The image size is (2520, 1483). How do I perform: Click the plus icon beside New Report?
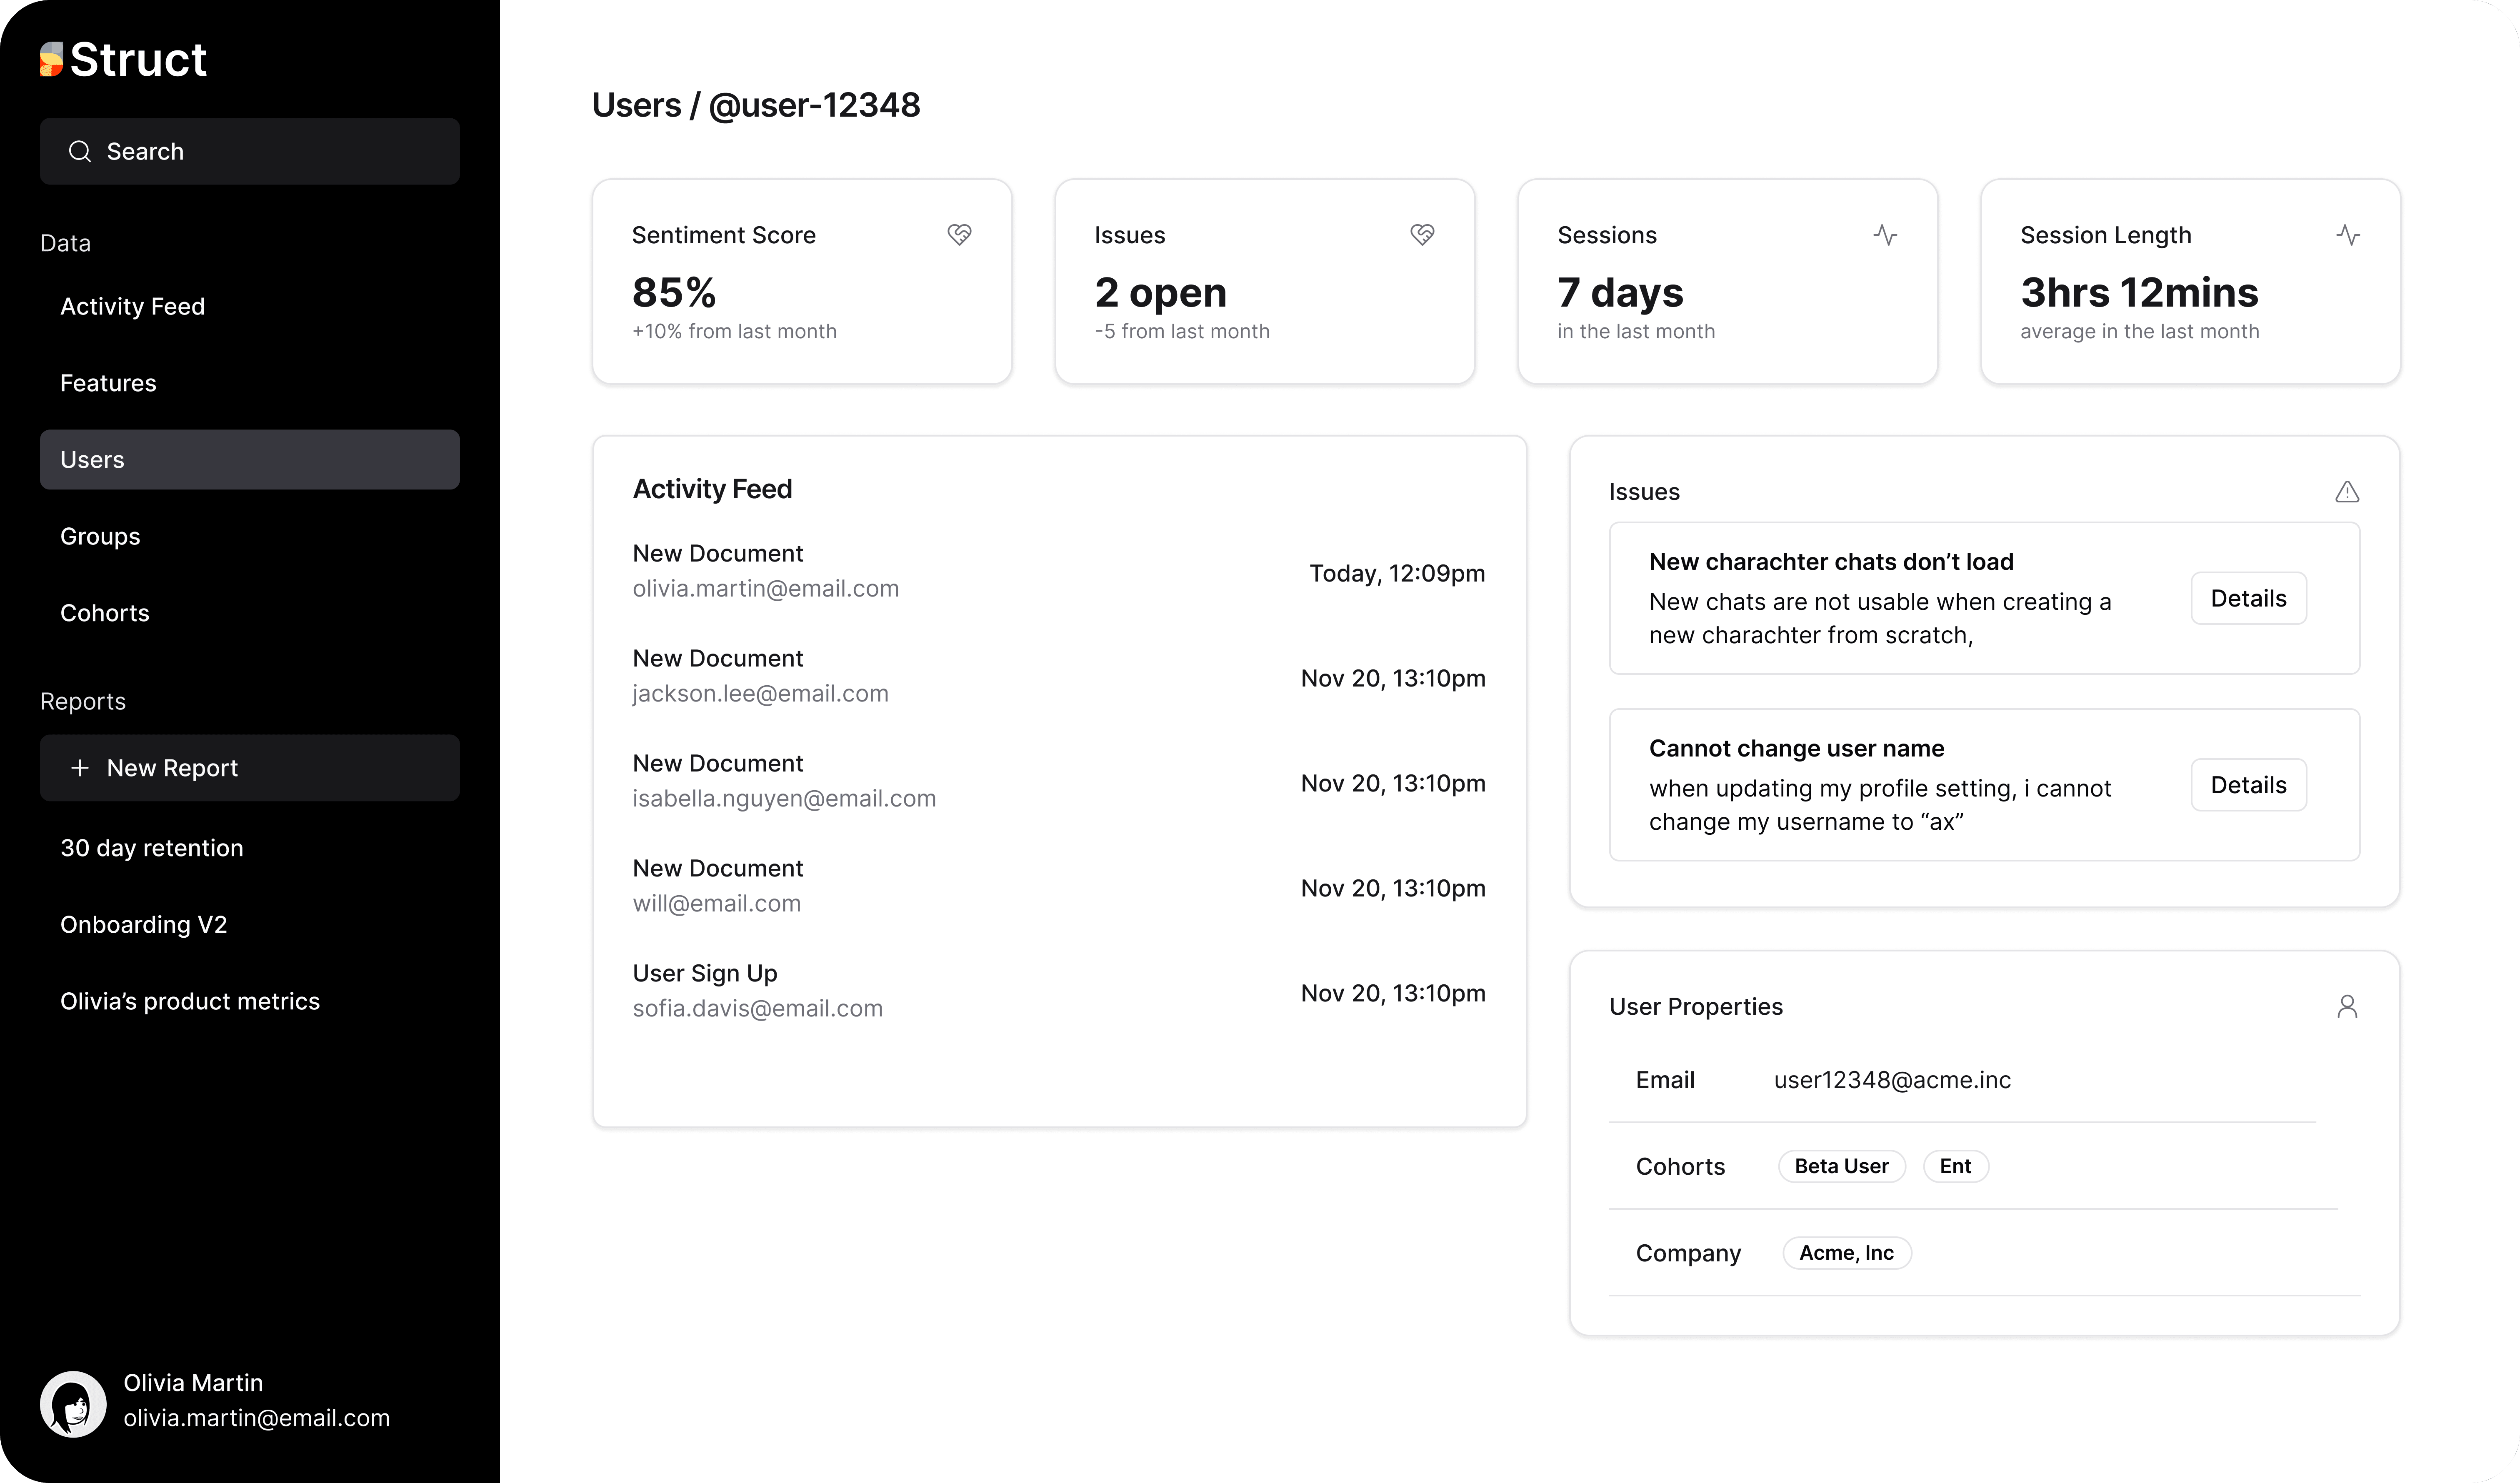point(80,768)
